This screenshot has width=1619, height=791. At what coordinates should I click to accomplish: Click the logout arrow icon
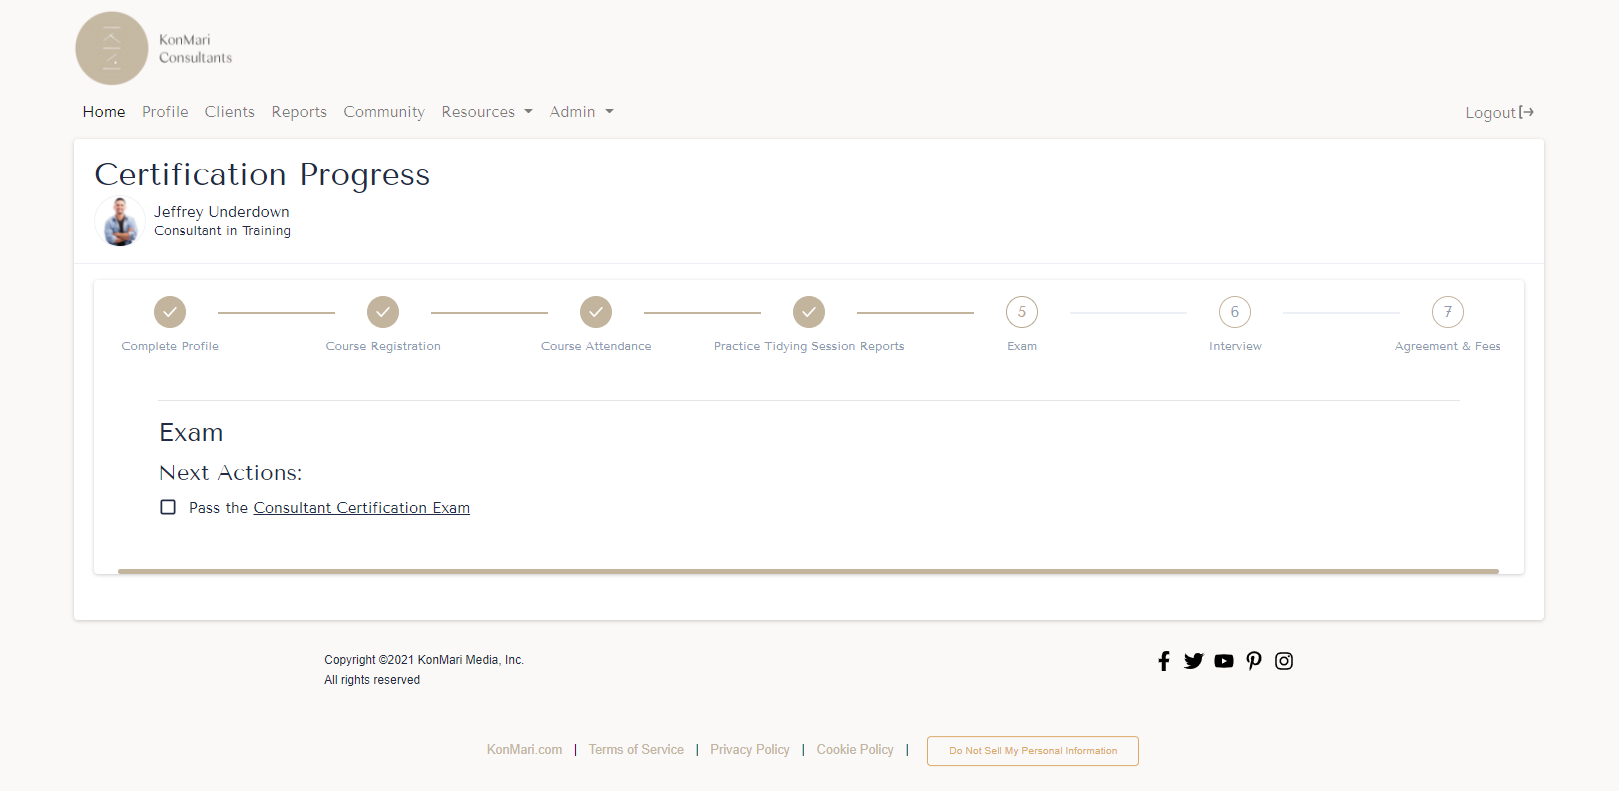pyautogui.click(x=1526, y=112)
